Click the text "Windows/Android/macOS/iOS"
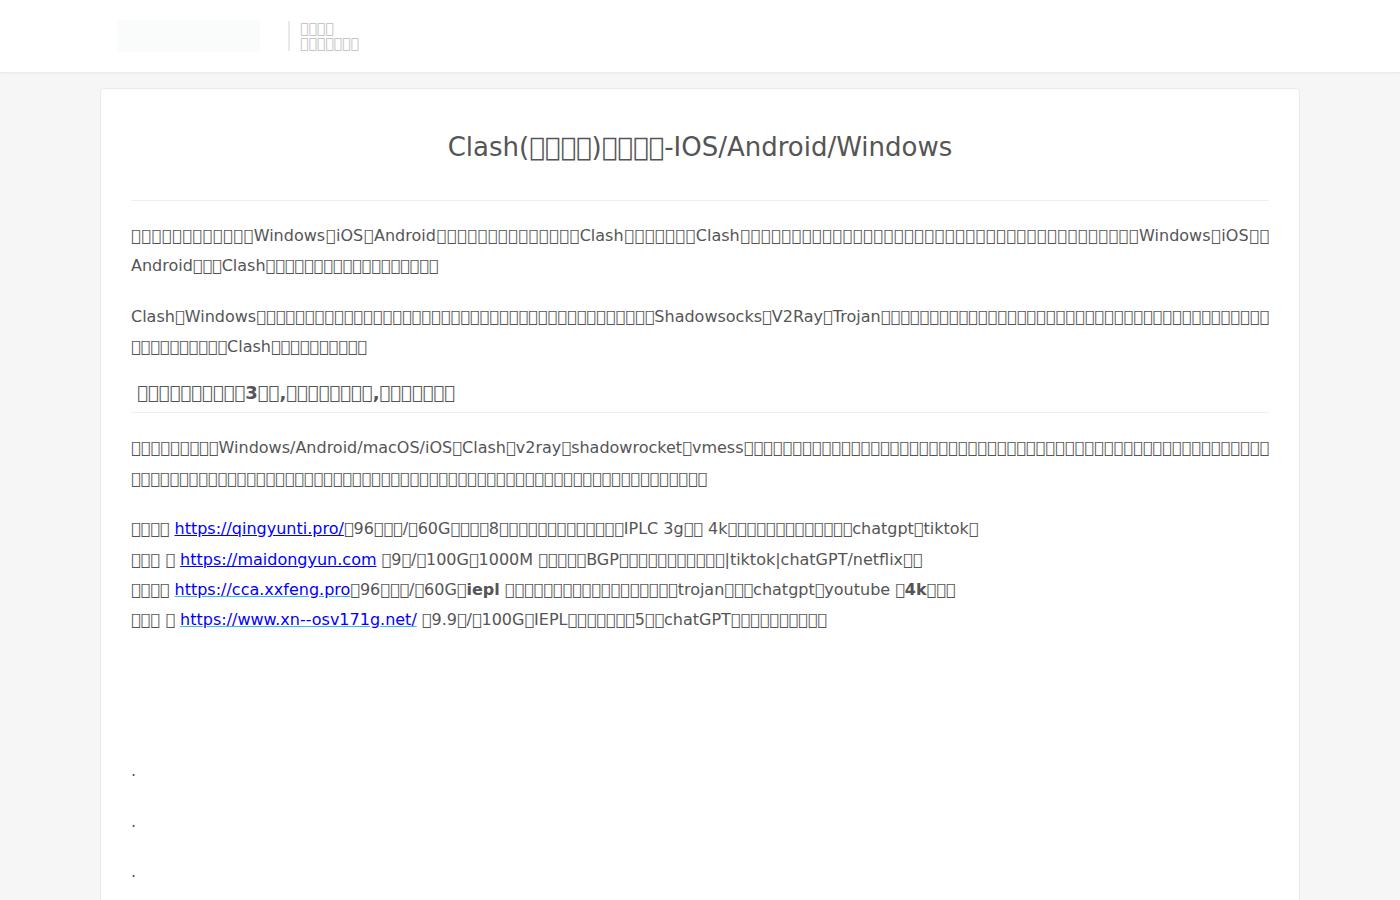 tap(335, 448)
